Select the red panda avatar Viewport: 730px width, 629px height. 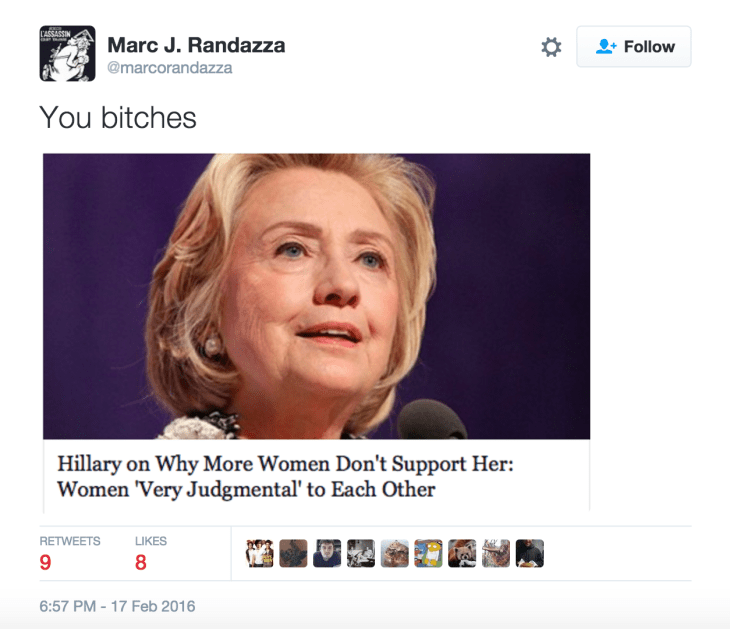coord(462,553)
